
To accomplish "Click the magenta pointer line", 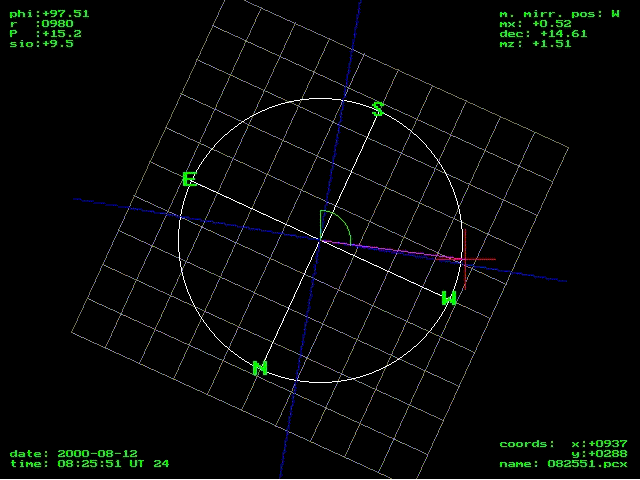I will tap(392, 250).
